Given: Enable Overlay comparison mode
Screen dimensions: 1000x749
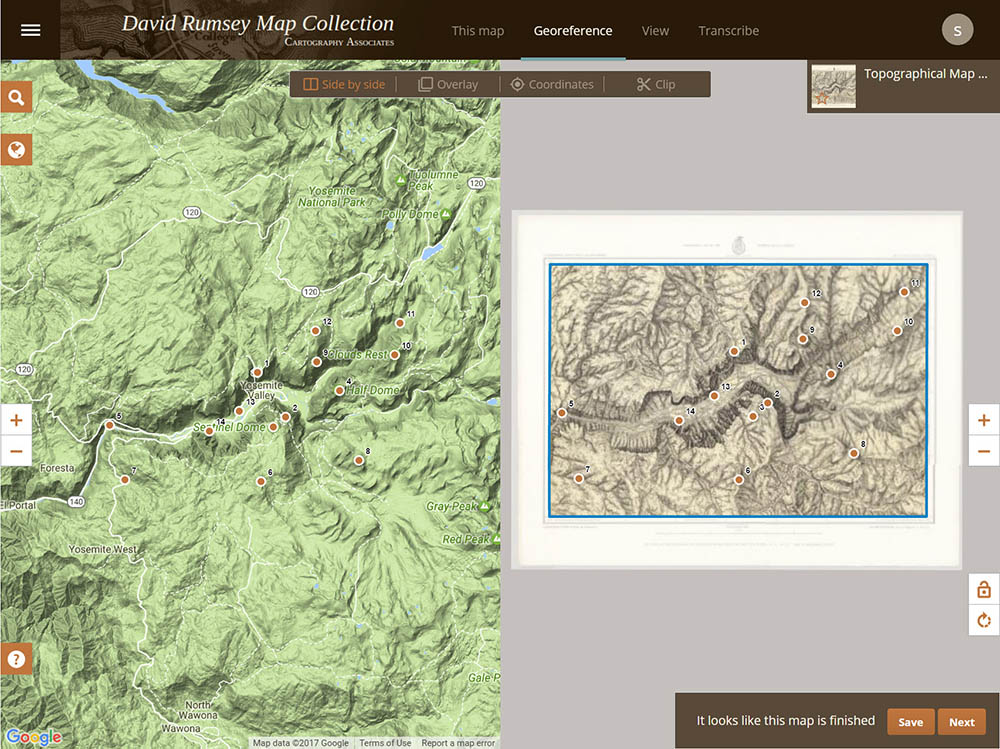Looking at the screenshot, I should click(x=448, y=84).
